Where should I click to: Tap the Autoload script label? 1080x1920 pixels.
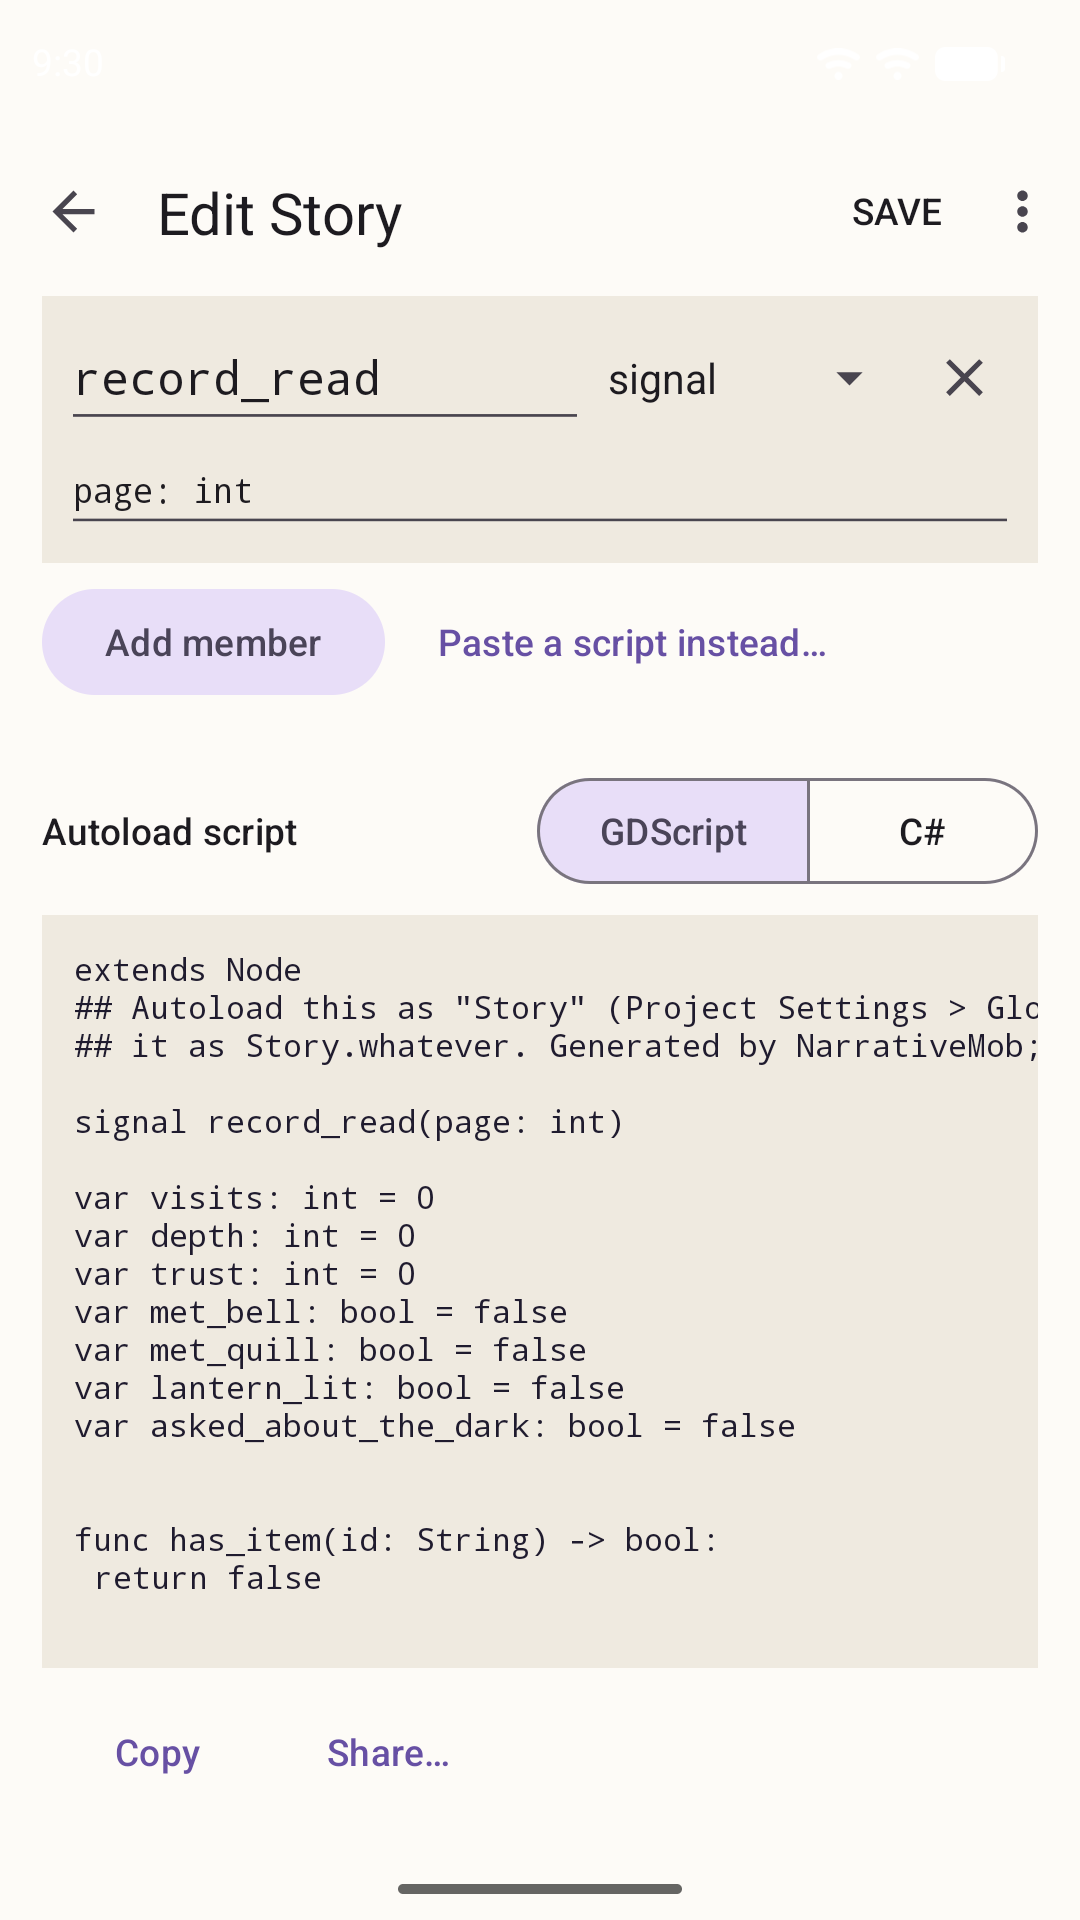(170, 832)
